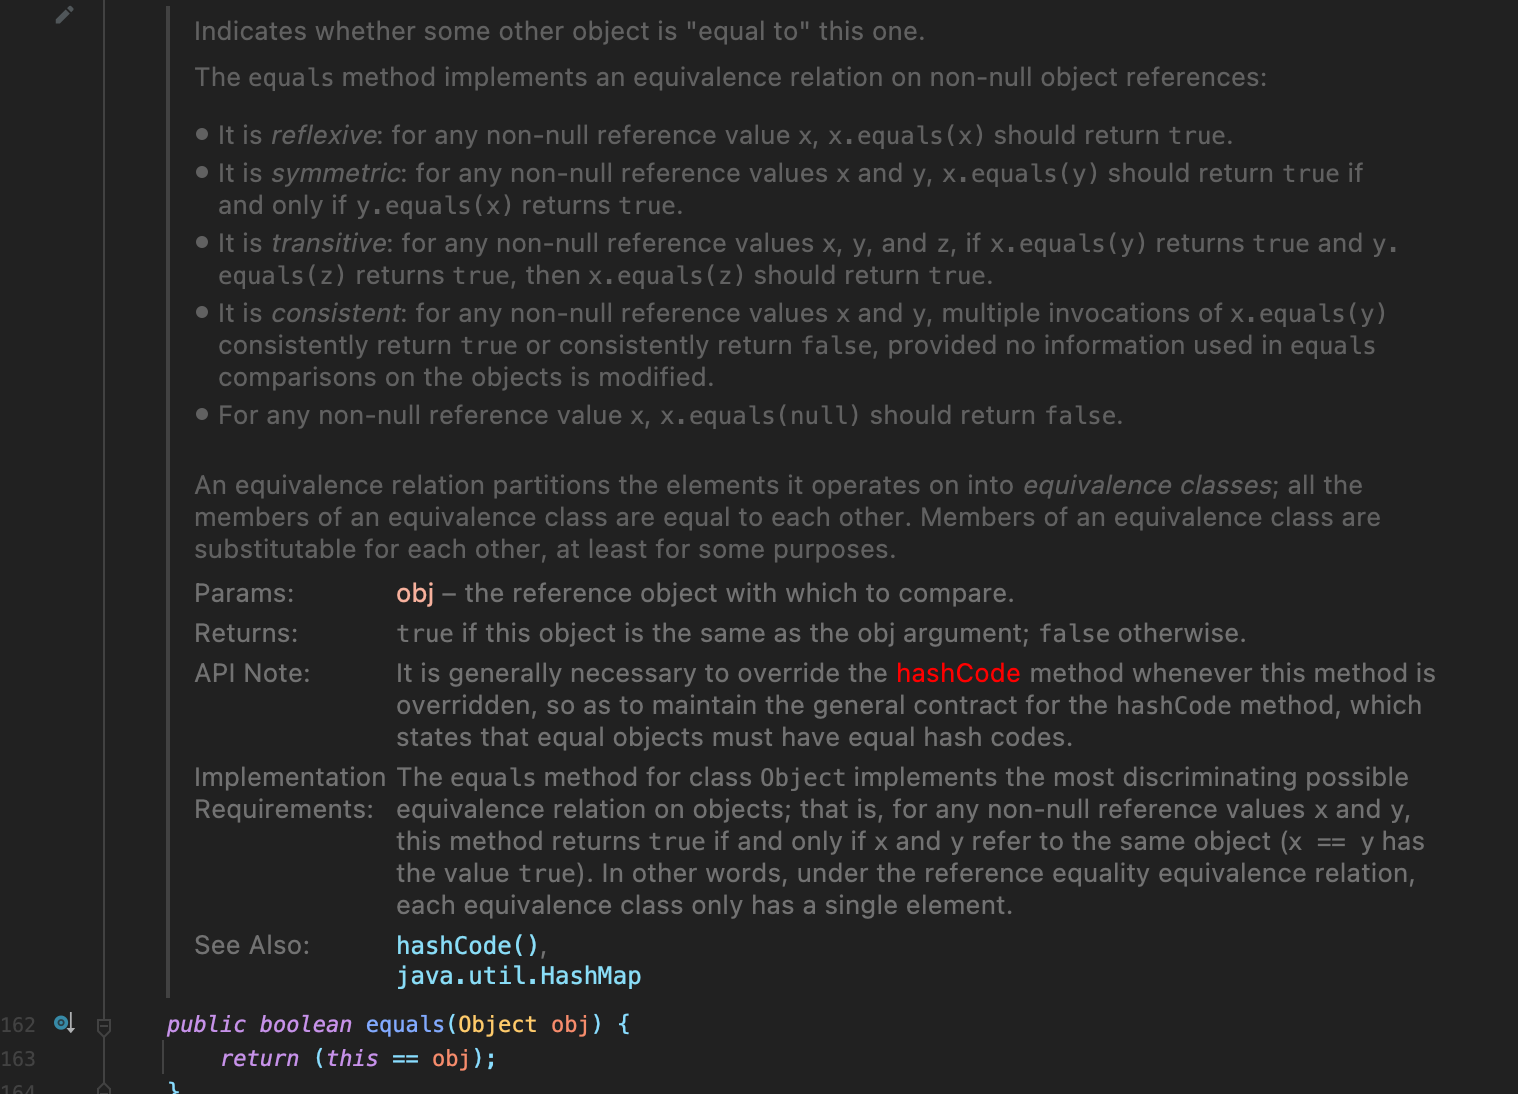
Task: Click the public keyword on line 162
Action: pos(206,1024)
